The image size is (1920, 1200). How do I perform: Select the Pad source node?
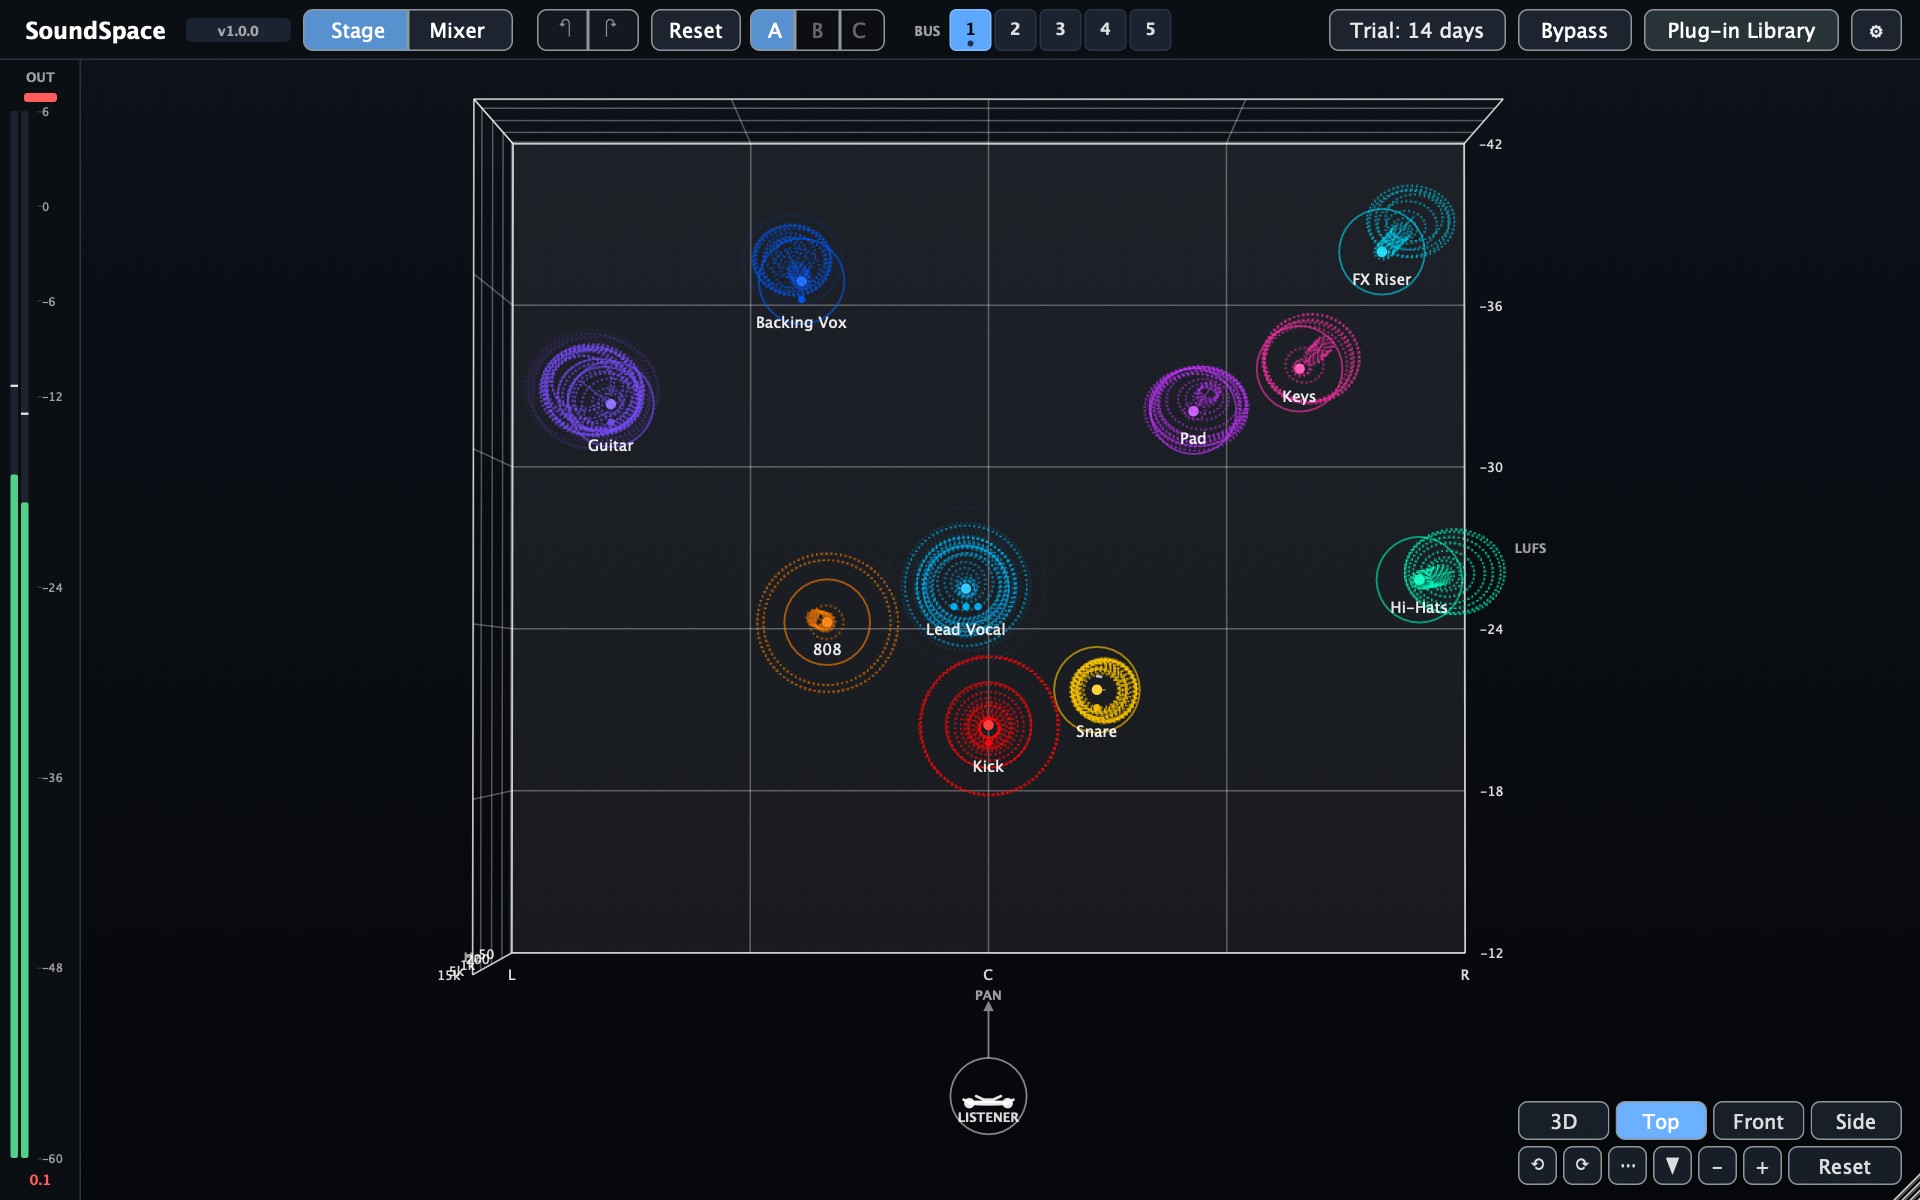pyautogui.click(x=1193, y=411)
